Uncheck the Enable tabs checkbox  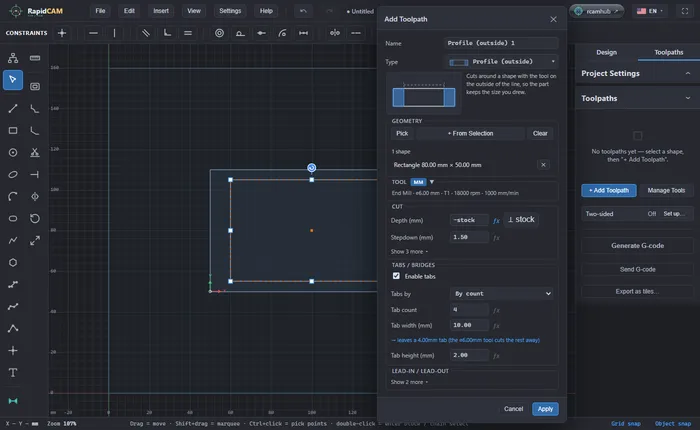pyautogui.click(x=396, y=276)
